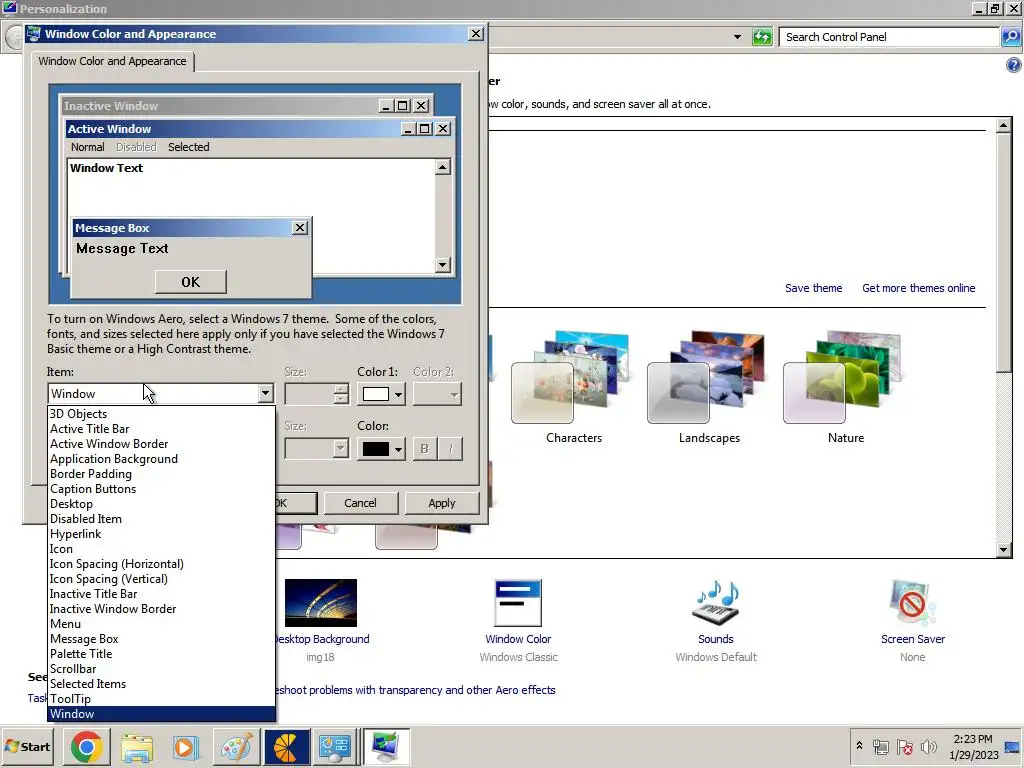
Task: Open Paint palette icon in taskbar
Action: (236, 747)
